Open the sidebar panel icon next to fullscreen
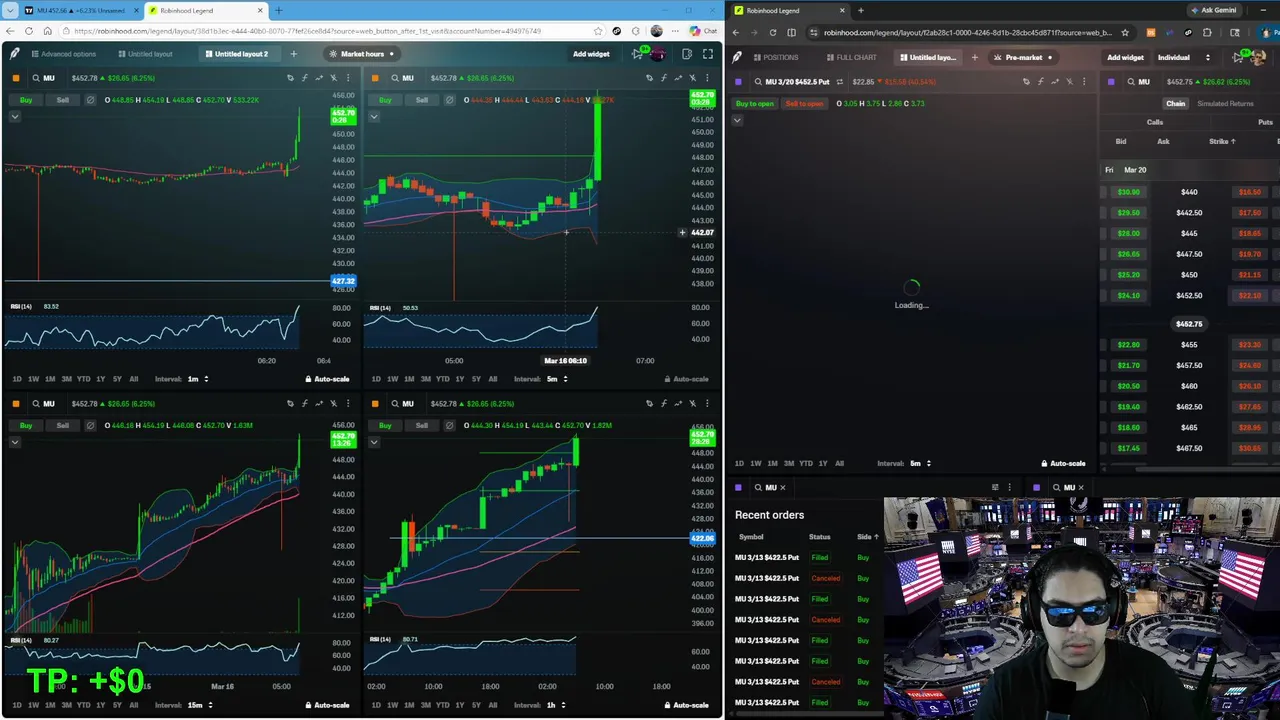 (x=687, y=54)
